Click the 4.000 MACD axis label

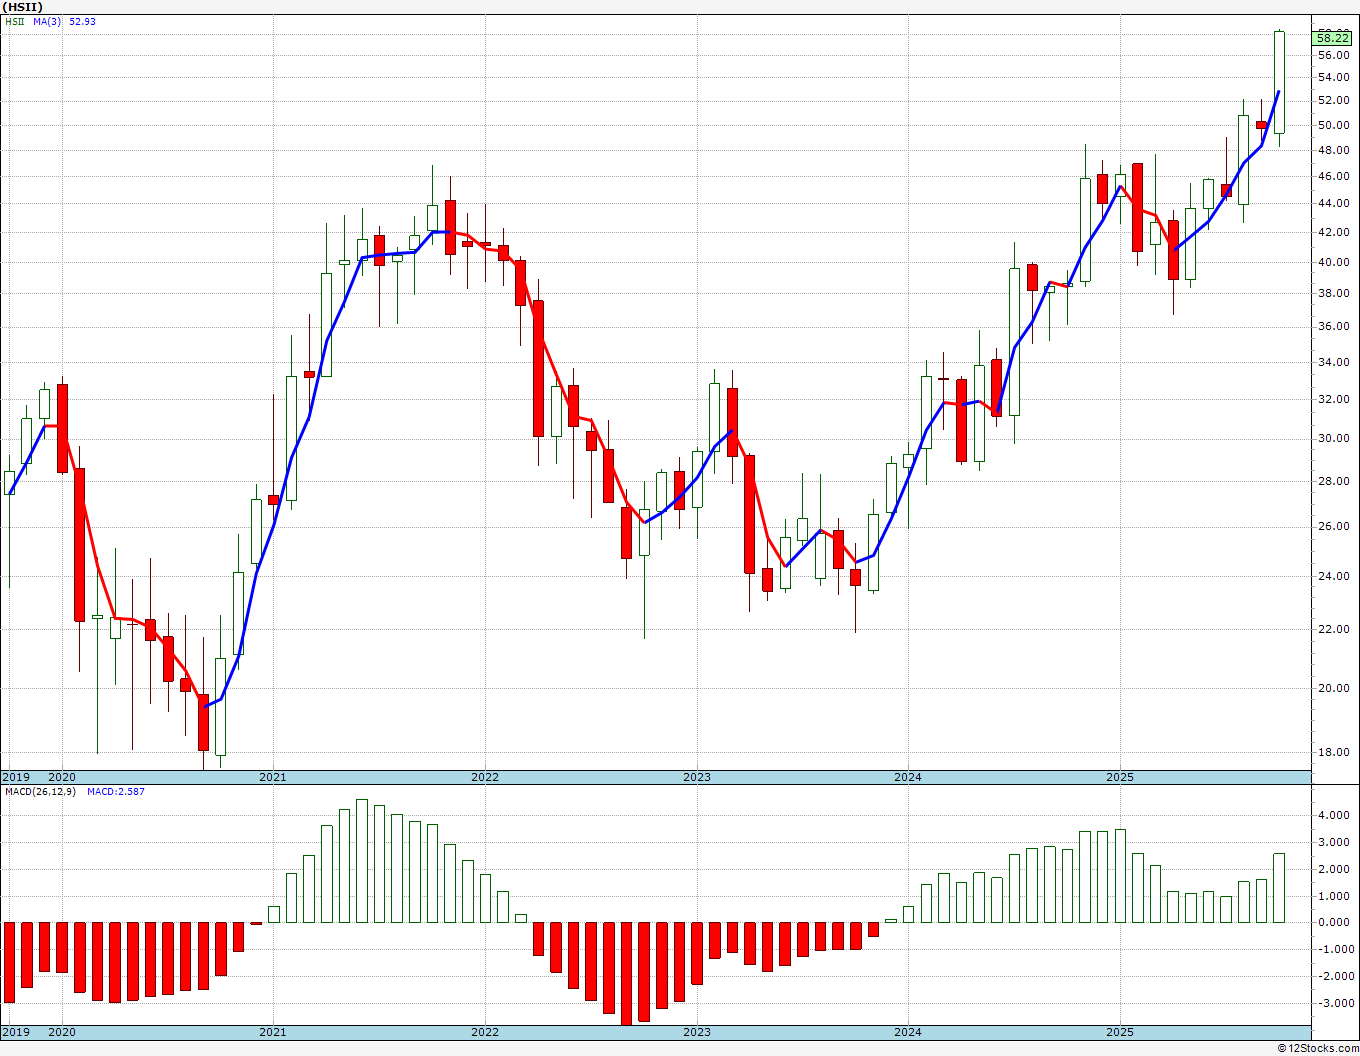(x=1335, y=816)
